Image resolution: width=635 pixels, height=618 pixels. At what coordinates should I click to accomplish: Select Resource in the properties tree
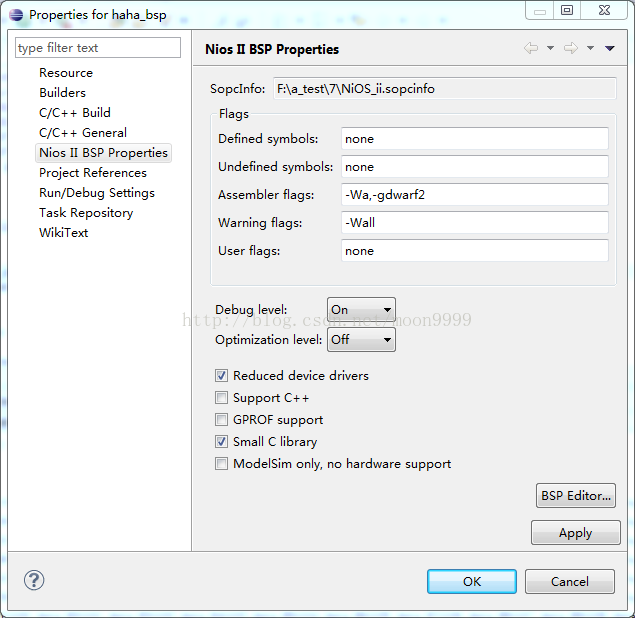[66, 73]
